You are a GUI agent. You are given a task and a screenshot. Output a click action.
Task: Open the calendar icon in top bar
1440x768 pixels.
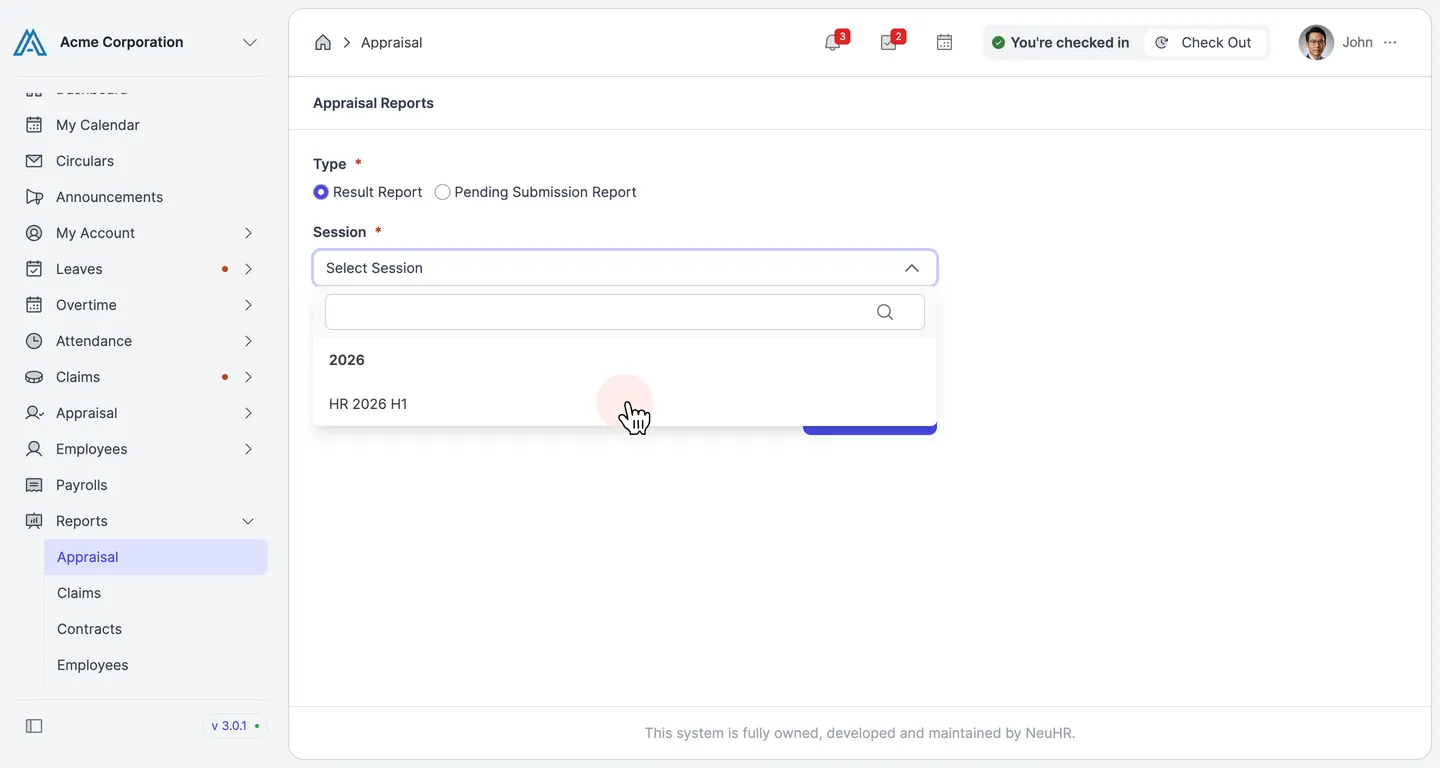pyautogui.click(x=944, y=43)
